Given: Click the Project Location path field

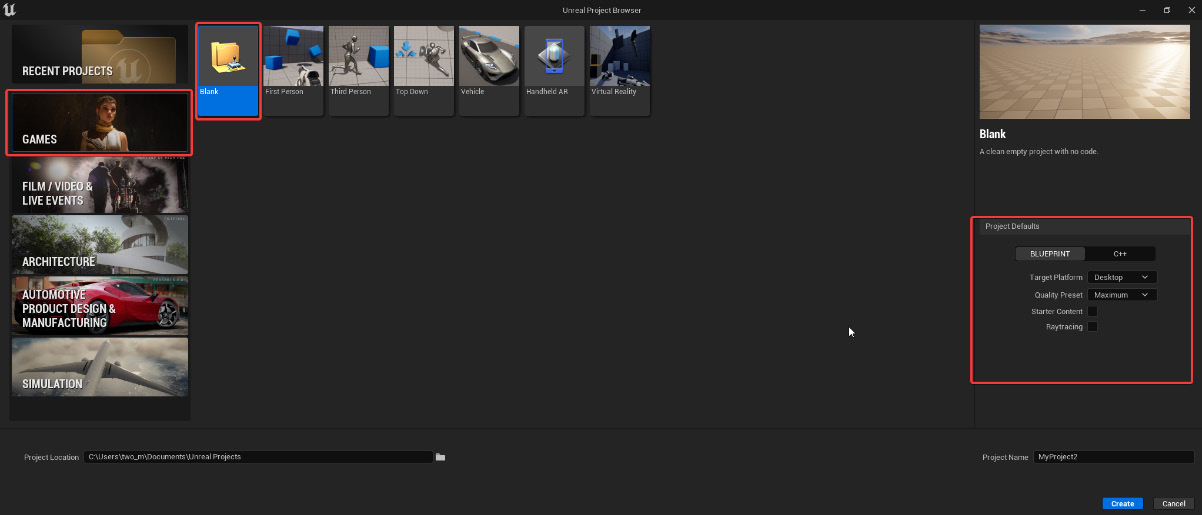Looking at the screenshot, I should click(259, 457).
